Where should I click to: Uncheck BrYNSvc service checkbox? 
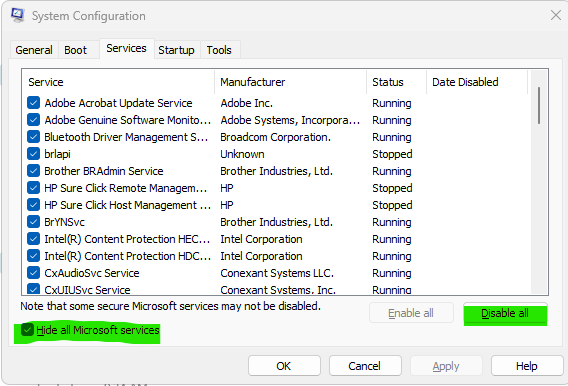pos(33,222)
